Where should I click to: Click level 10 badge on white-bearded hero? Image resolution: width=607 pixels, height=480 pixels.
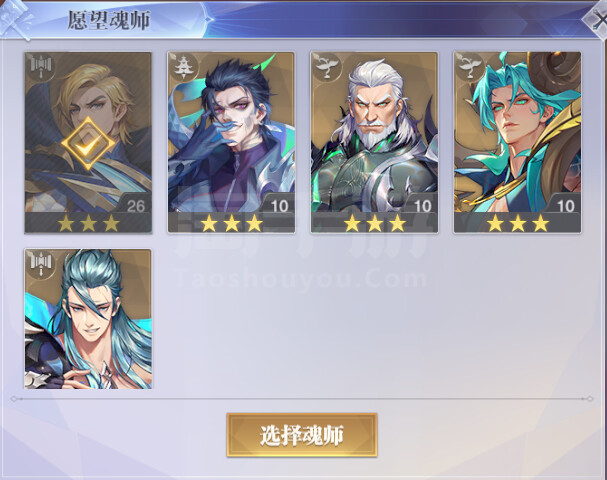[x=422, y=206]
